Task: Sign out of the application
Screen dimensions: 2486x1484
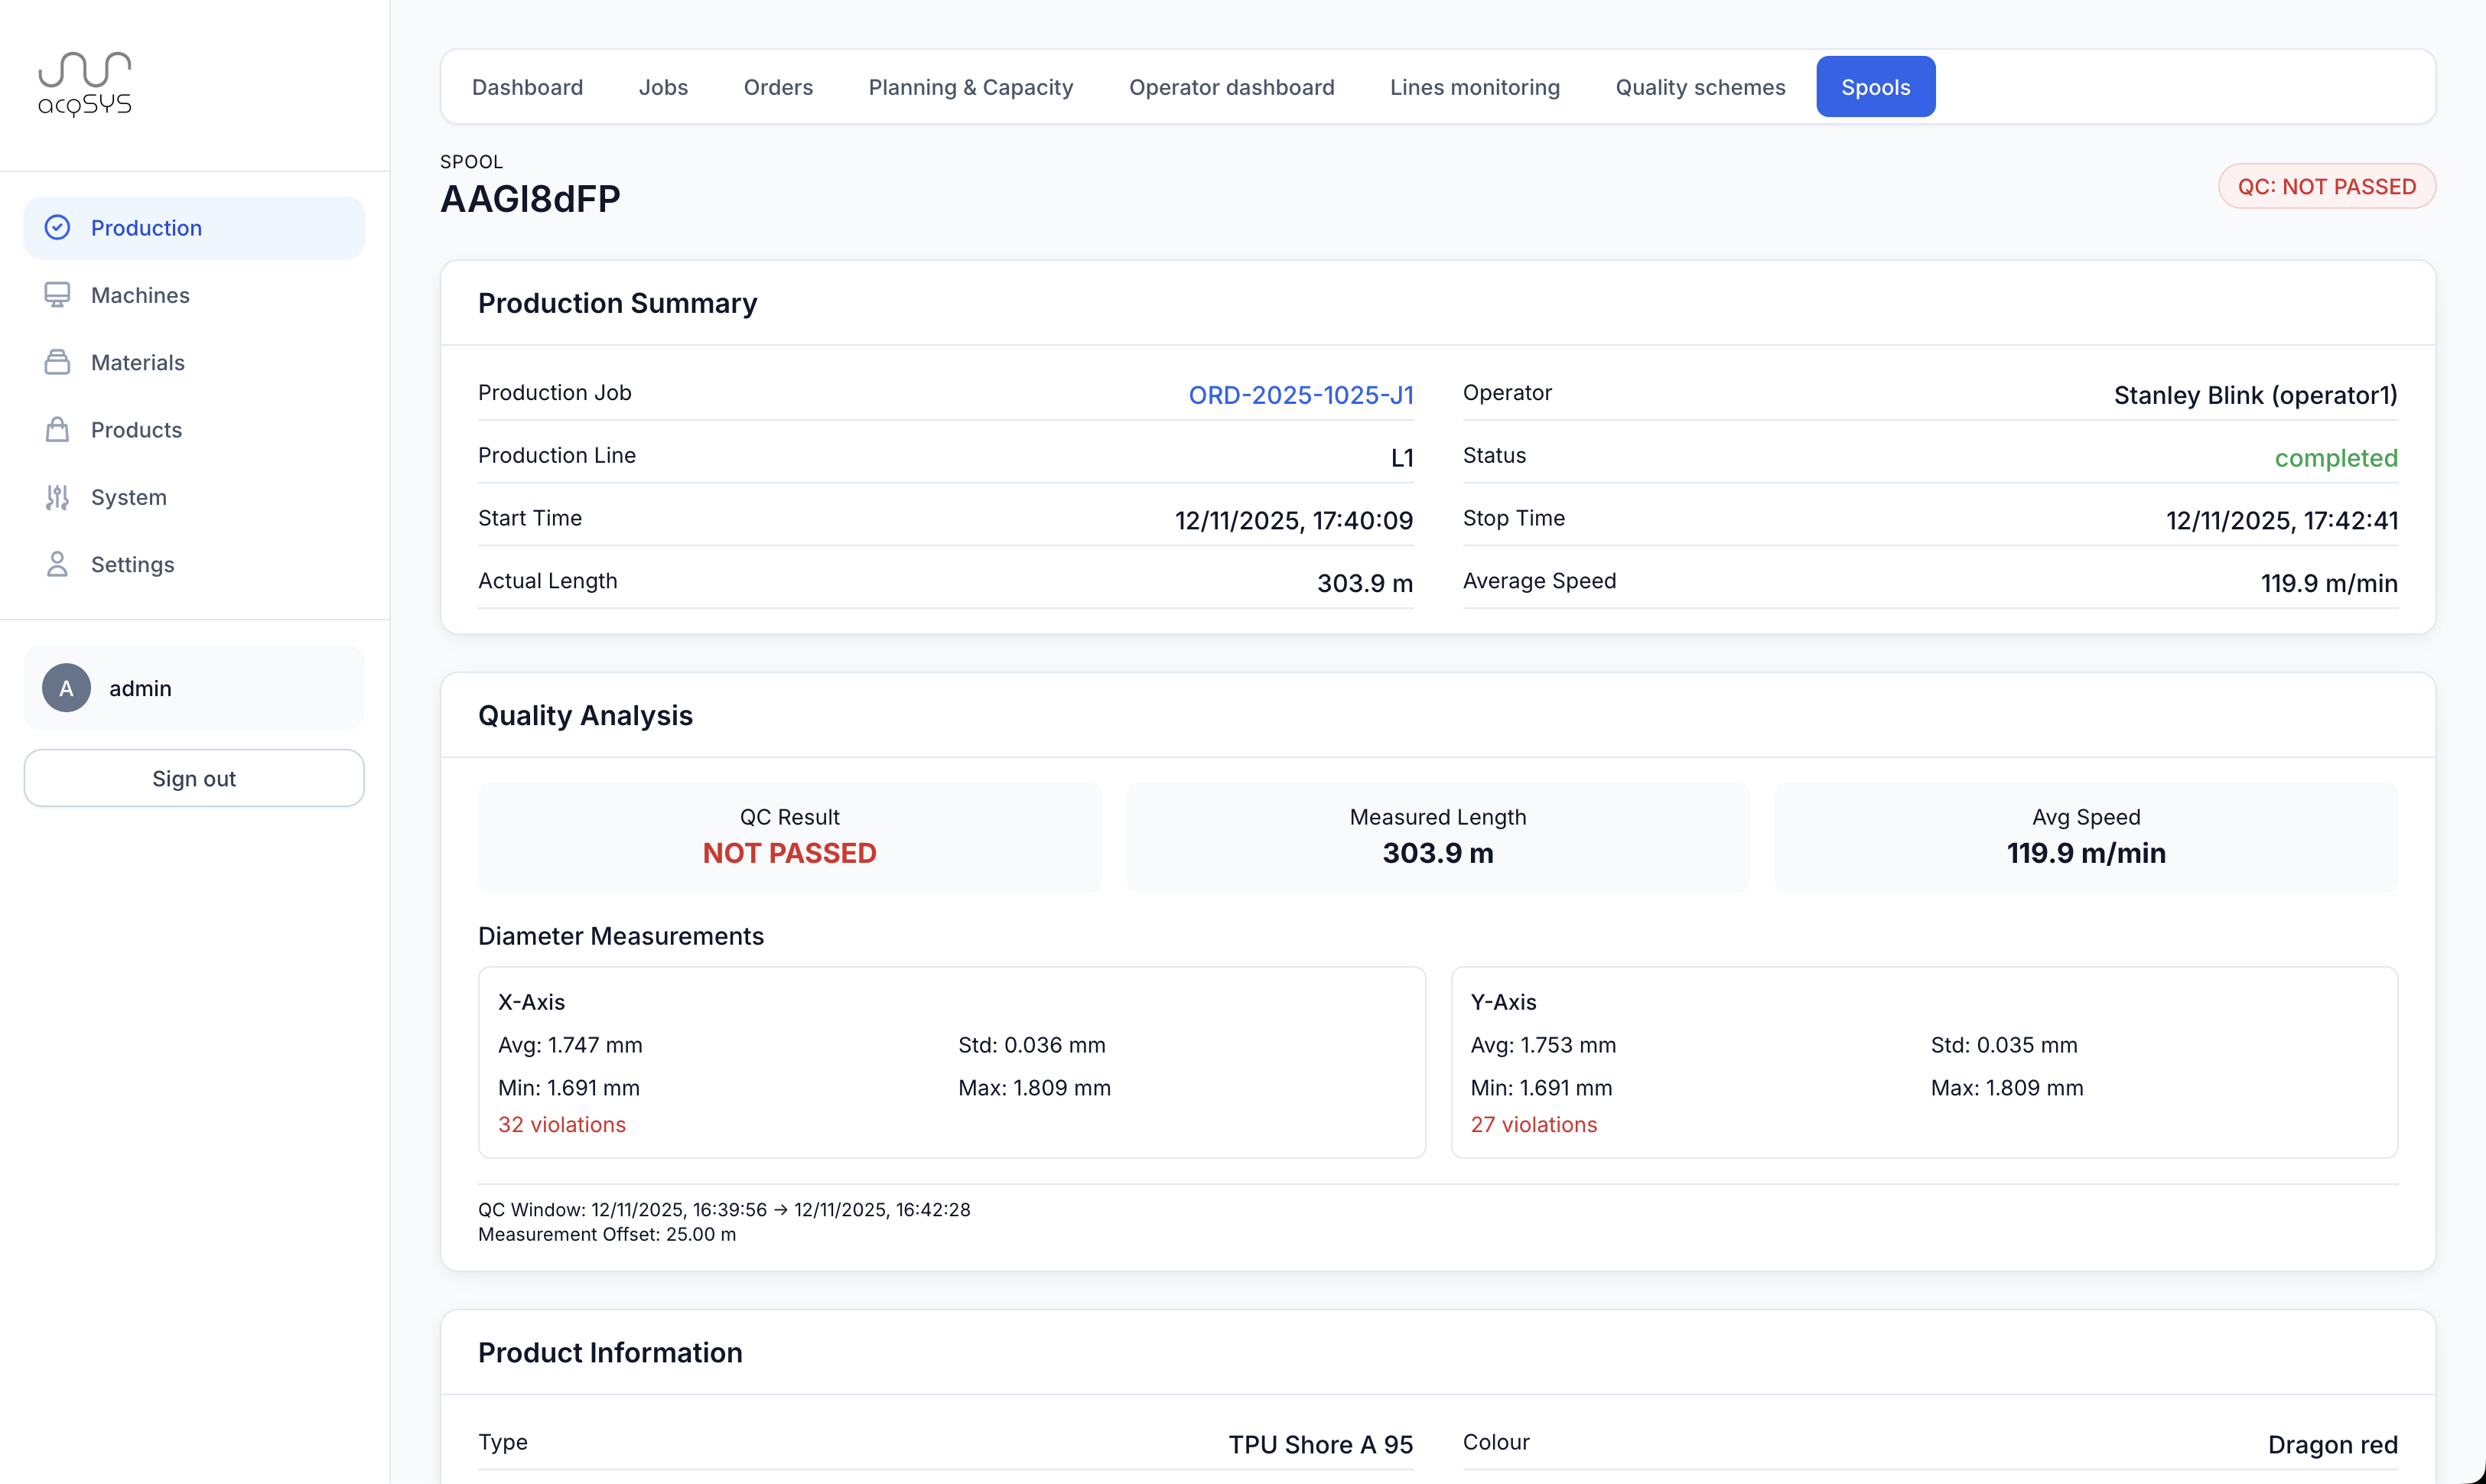Action: click(x=194, y=778)
